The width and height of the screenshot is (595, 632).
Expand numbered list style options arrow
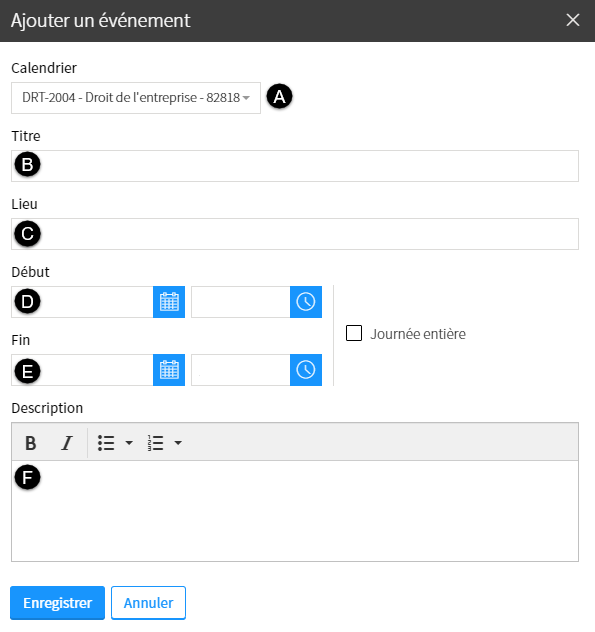178,443
